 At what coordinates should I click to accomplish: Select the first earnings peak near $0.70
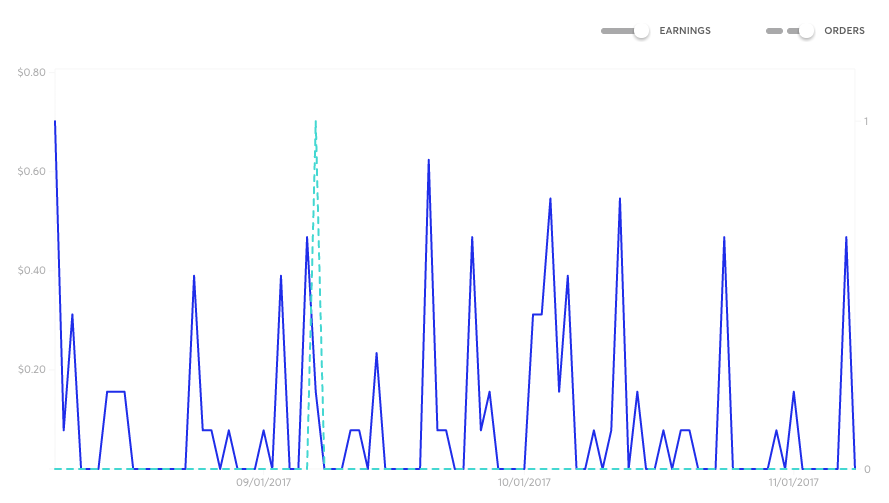(55, 122)
